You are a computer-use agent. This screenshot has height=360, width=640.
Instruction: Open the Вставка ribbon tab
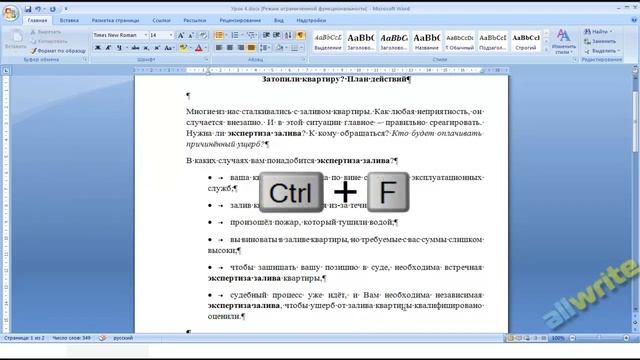pyautogui.click(x=69, y=20)
